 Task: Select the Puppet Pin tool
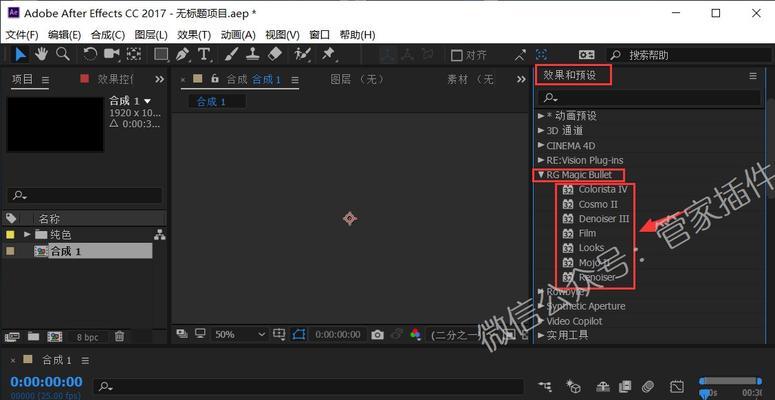pos(328,54)
